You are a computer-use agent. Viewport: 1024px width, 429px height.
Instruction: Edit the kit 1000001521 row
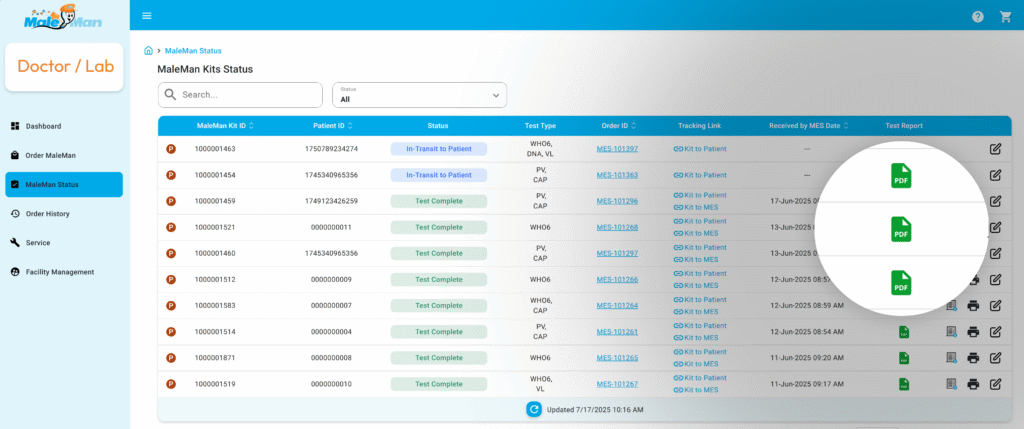[995, 227]
